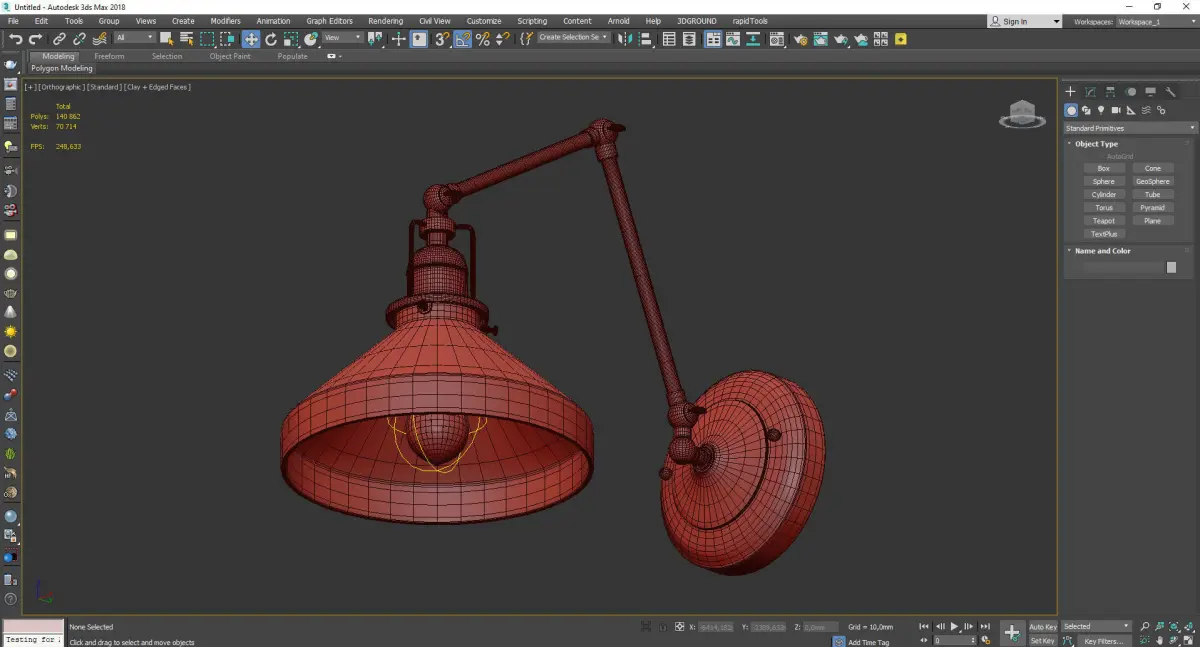
Task: Open the Standard Primitives dropdown
Action: 1130,128
